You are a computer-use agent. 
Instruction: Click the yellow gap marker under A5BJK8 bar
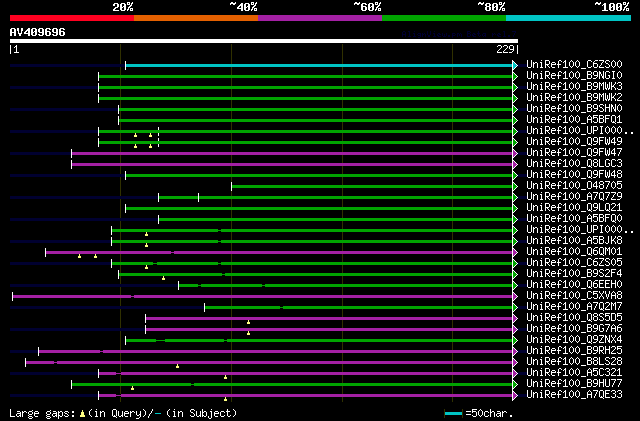(147, 245)
